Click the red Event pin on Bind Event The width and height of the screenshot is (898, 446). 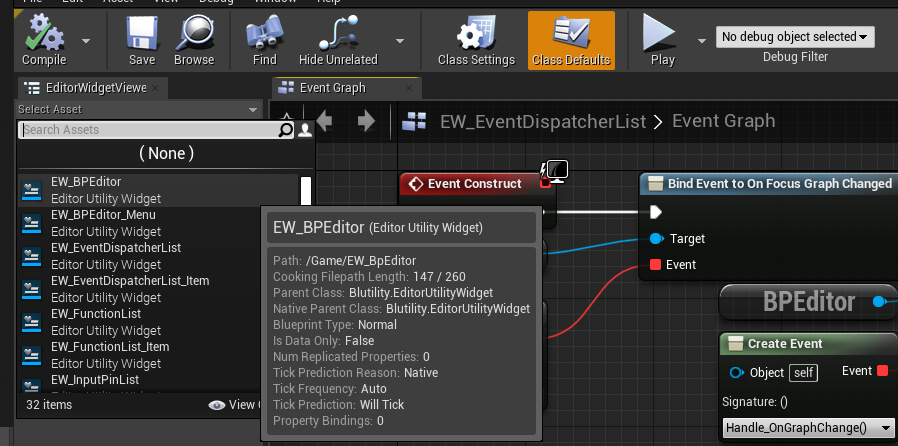point(656,265)
